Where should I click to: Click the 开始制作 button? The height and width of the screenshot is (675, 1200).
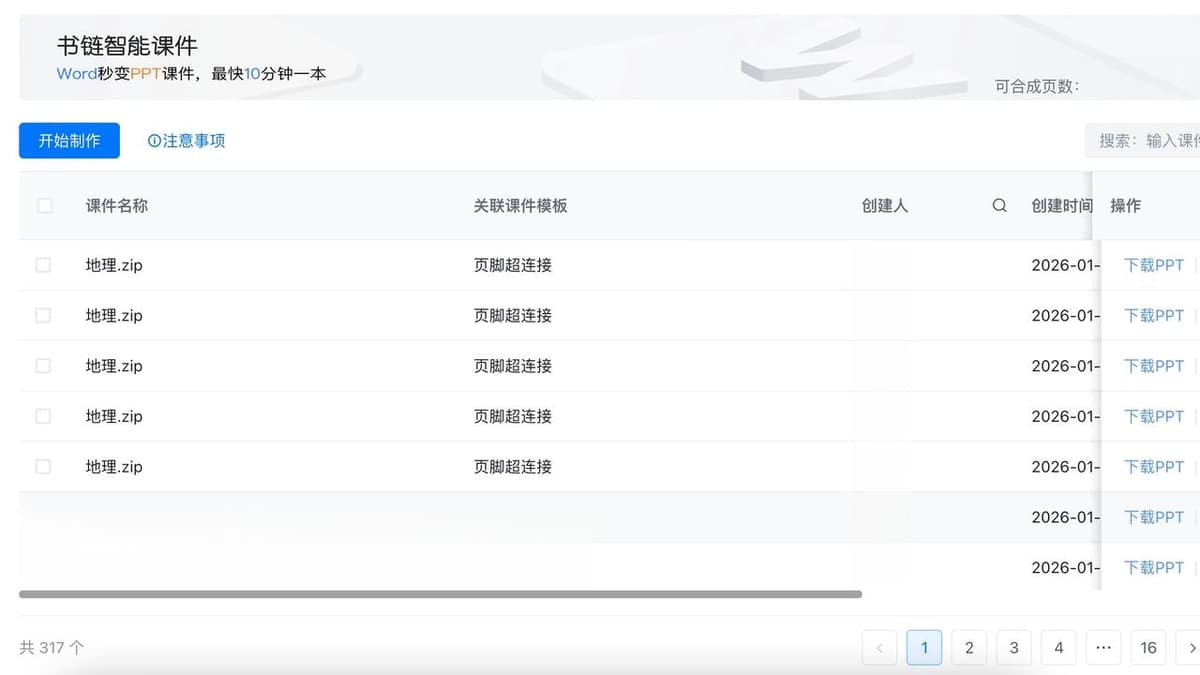[68, 140]
